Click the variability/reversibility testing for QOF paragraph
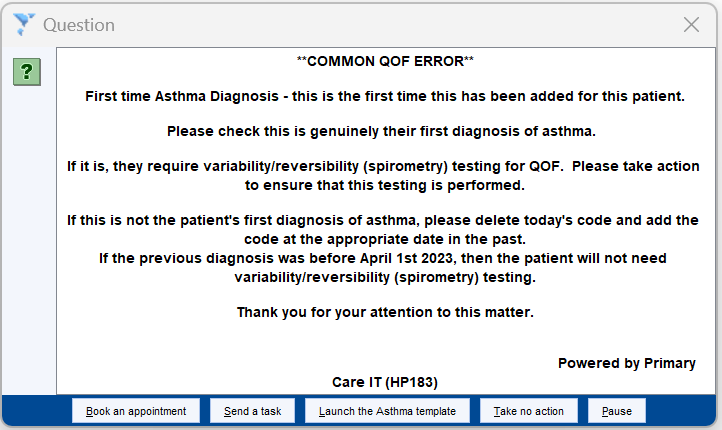This screenshot has height=430, width=722. 384,175
